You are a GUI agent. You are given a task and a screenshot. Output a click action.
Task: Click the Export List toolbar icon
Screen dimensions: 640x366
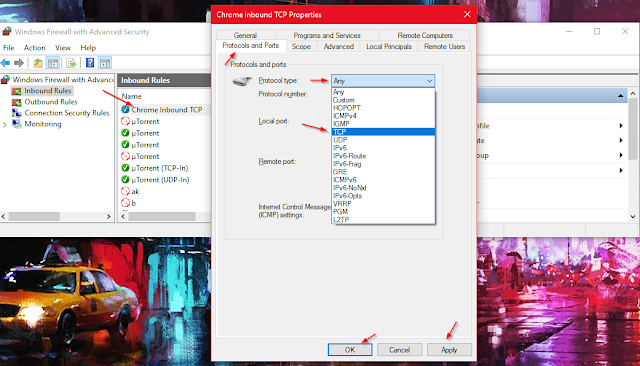71,63
